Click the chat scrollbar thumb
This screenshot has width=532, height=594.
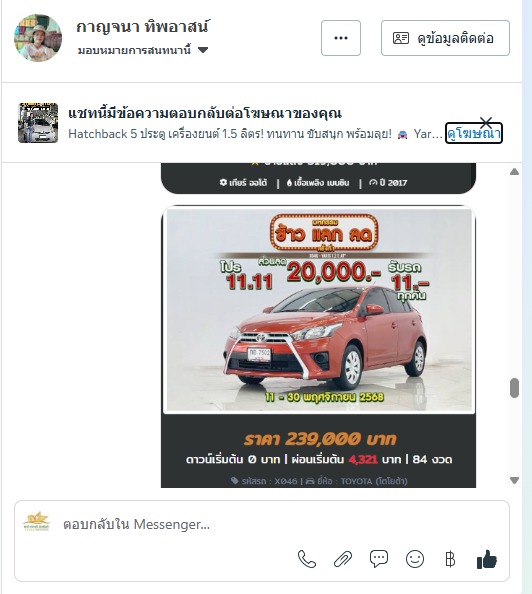514,388
